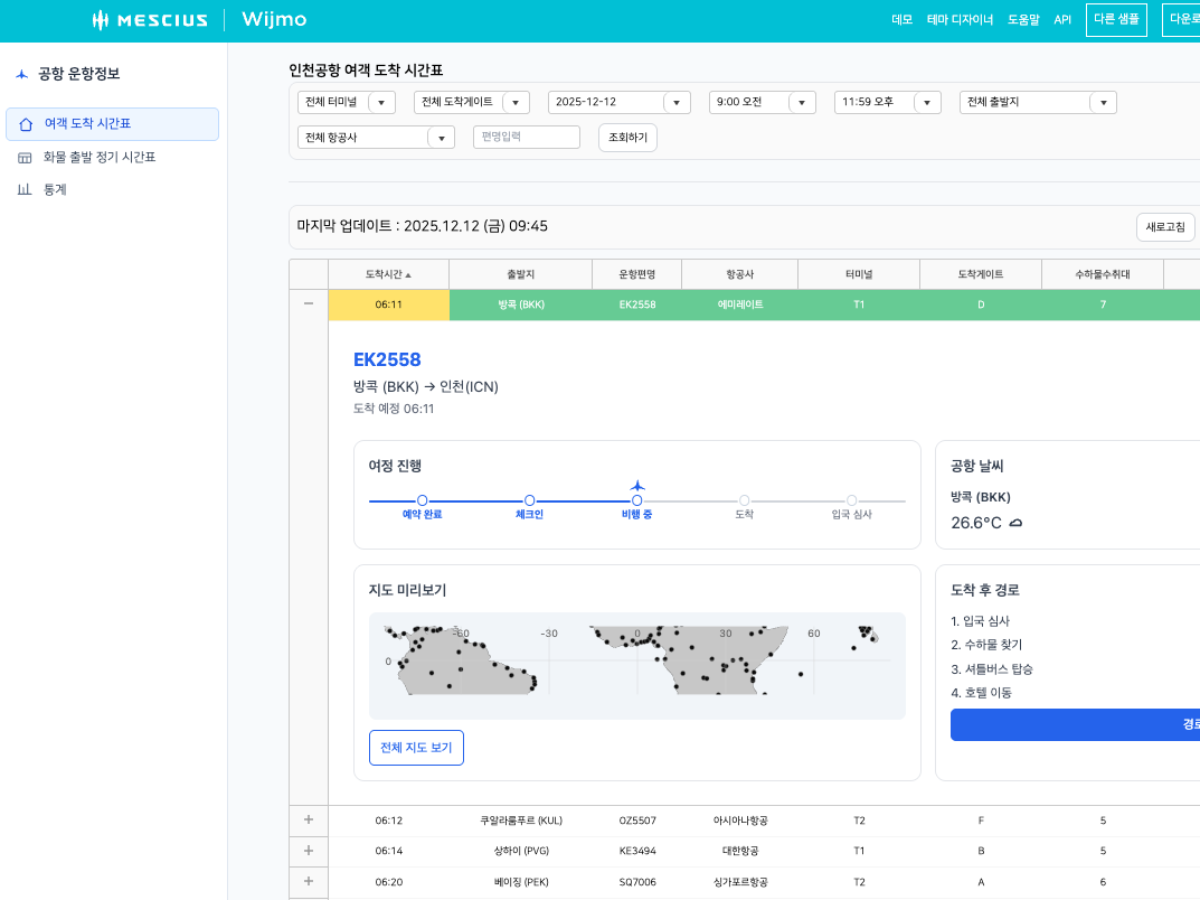
Task: Sort by the 도착시간 column header
Action: tap(388, 274)
